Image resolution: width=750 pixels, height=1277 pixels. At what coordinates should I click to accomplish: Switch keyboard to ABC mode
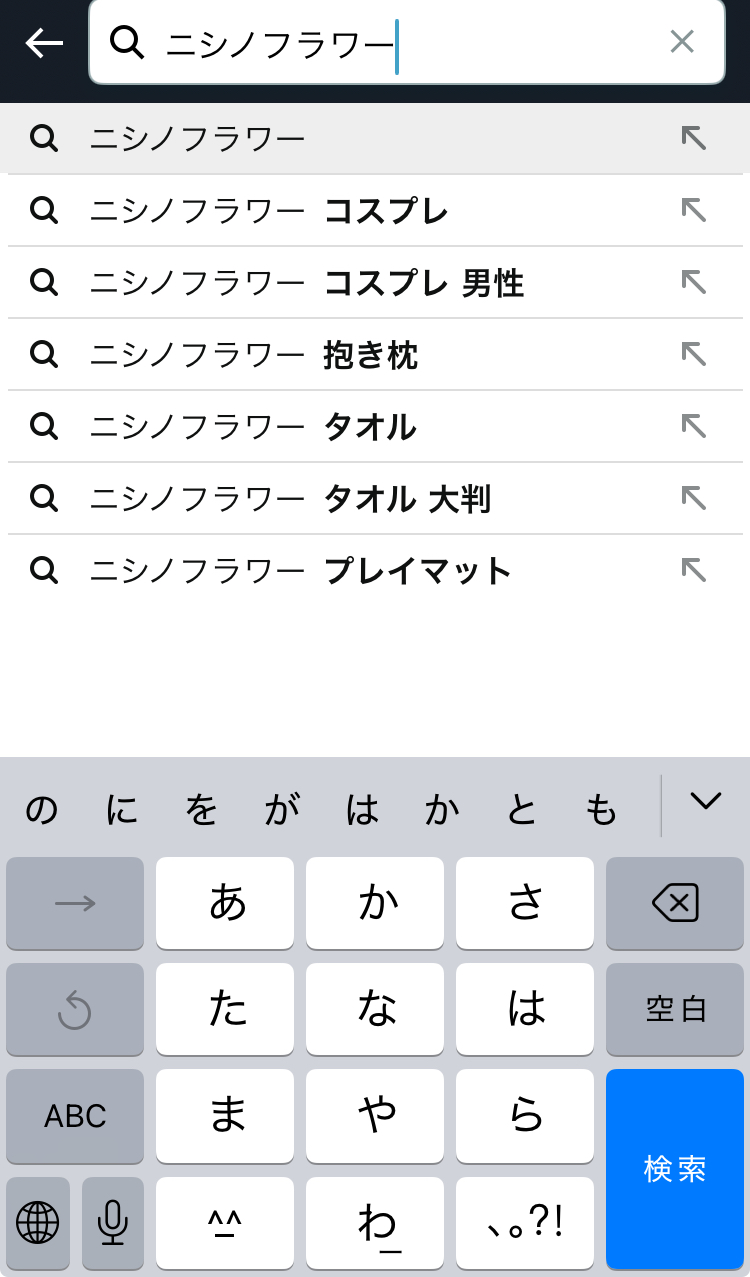click(x=75, y=1116)
